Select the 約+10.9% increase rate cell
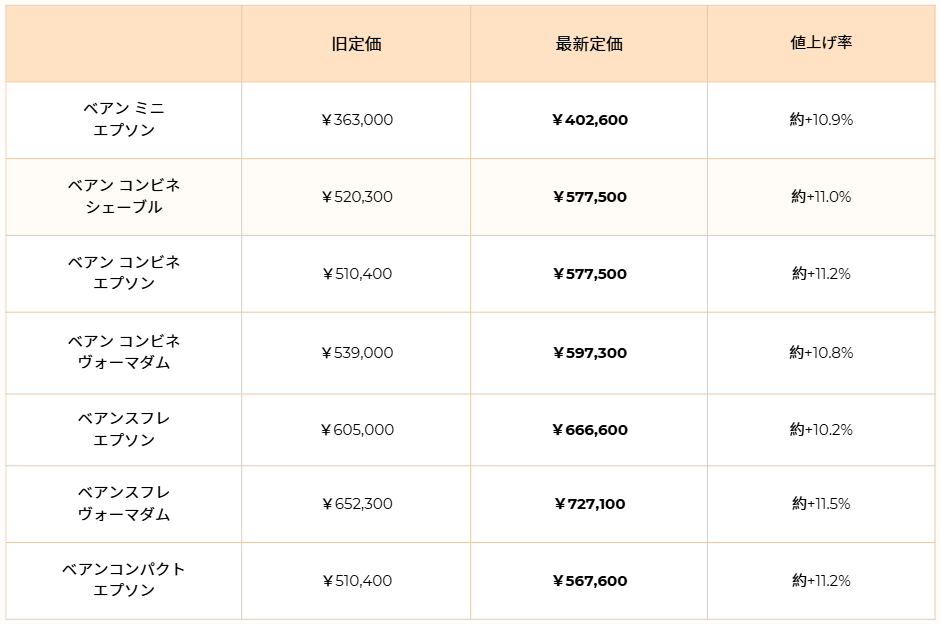 click(x=821, y=120)
